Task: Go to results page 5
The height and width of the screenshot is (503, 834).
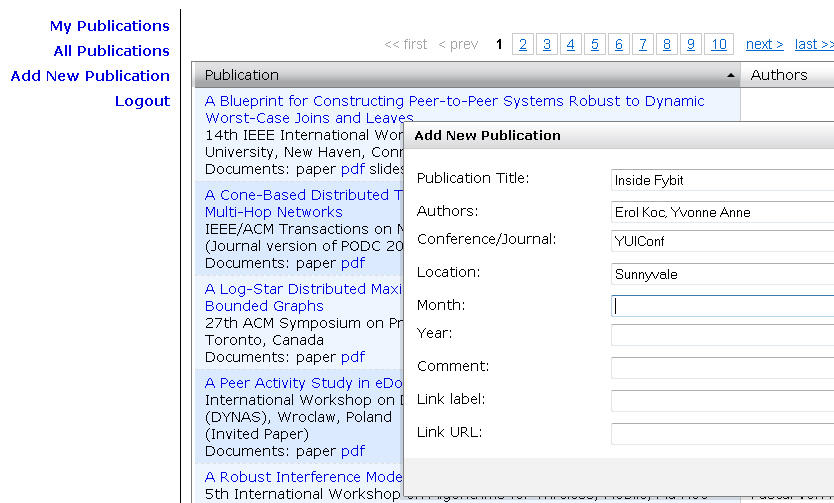Action: pyautogui.click(x=595, y=44)
